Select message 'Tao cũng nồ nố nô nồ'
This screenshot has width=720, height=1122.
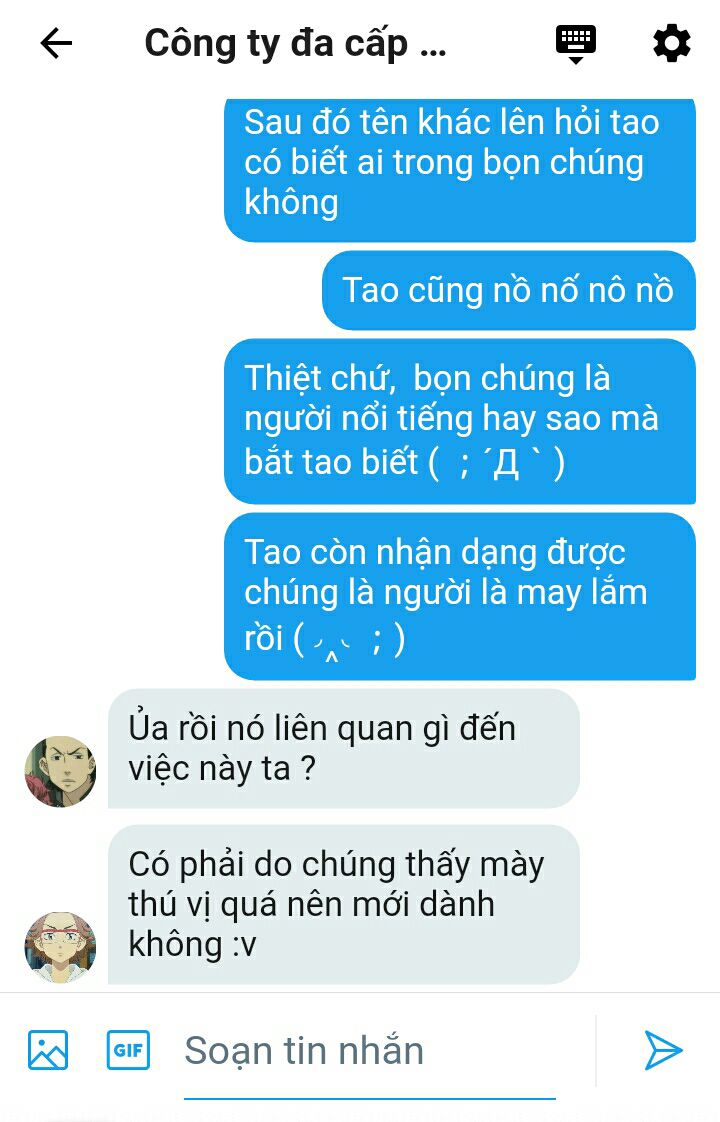click(508, 291)
